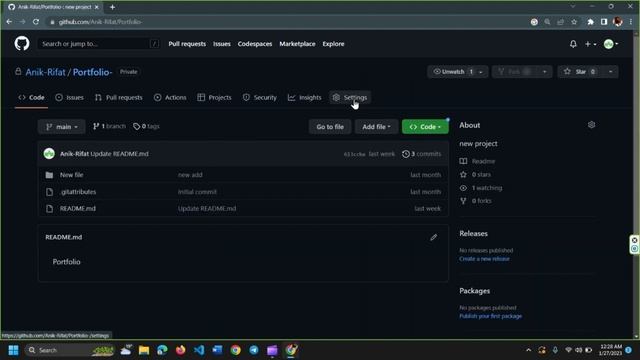The height and width of the screenshot is (360, 640).
Task: Open Firefox from taskbar
Action: click(x=180, y=350)
